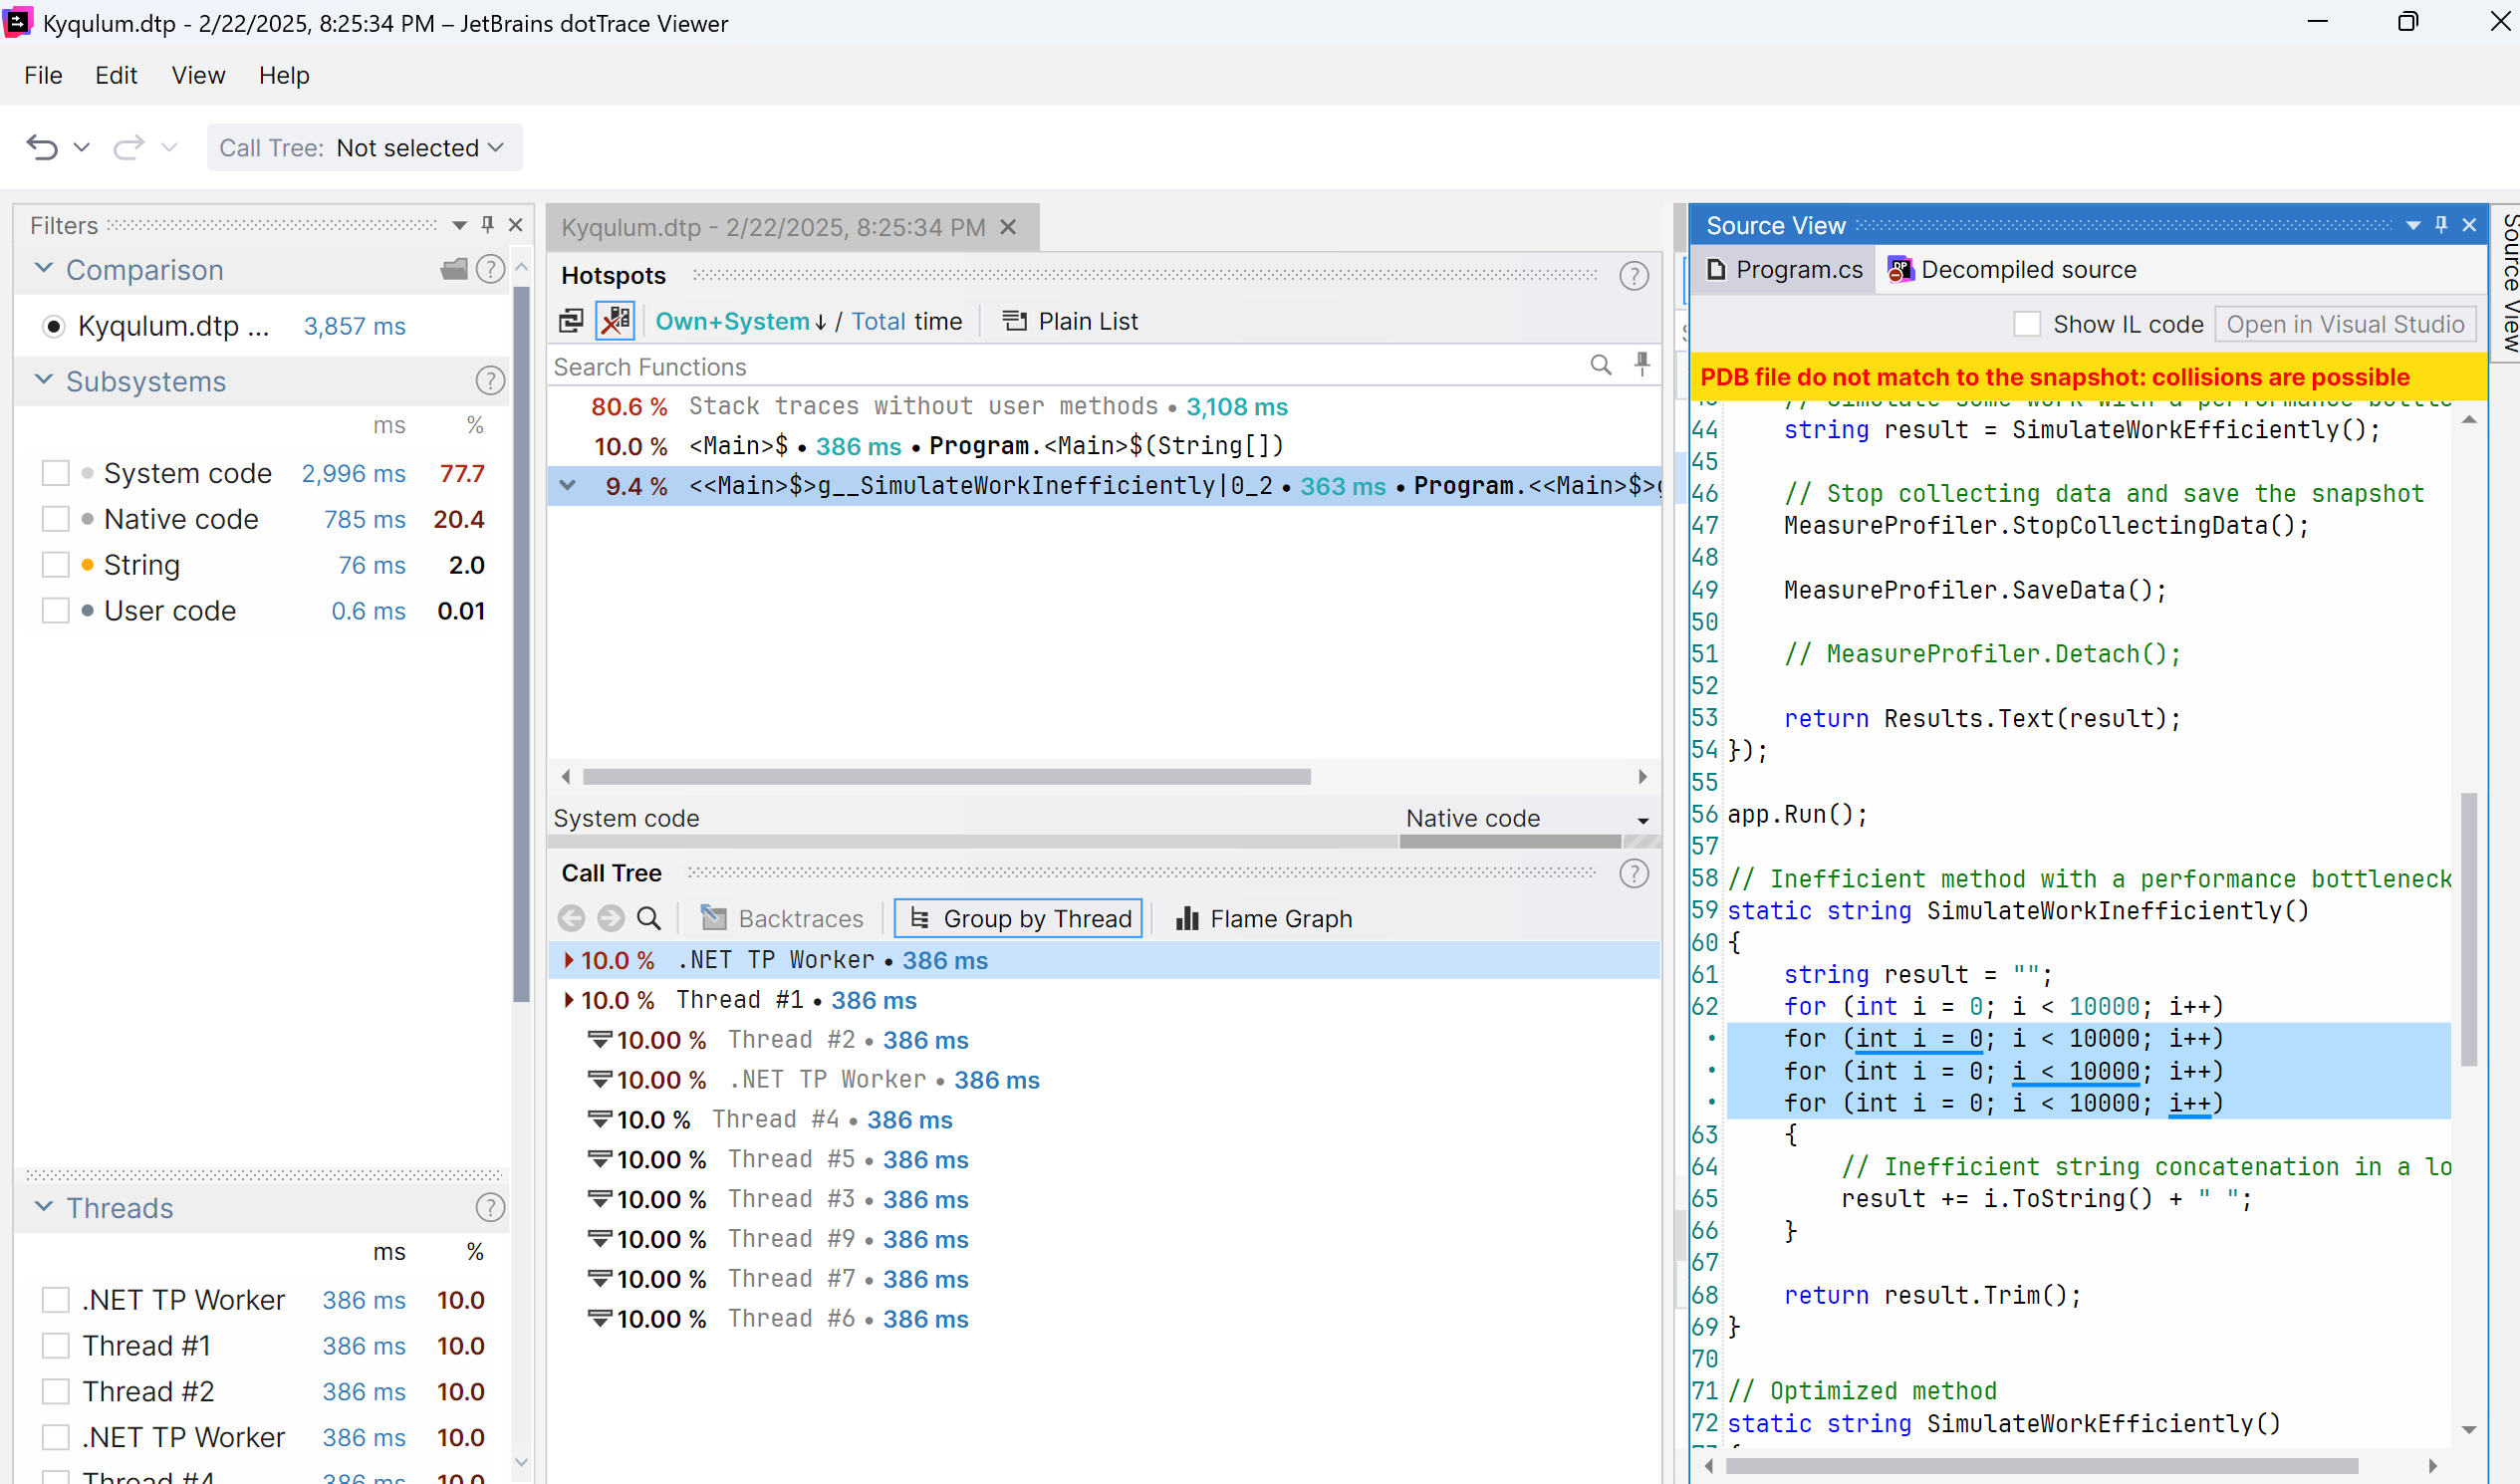Viewport: 2520px width, 1484px height.
Task: Open the View menu
Action: pyautogui.click(x=198, y=75)
